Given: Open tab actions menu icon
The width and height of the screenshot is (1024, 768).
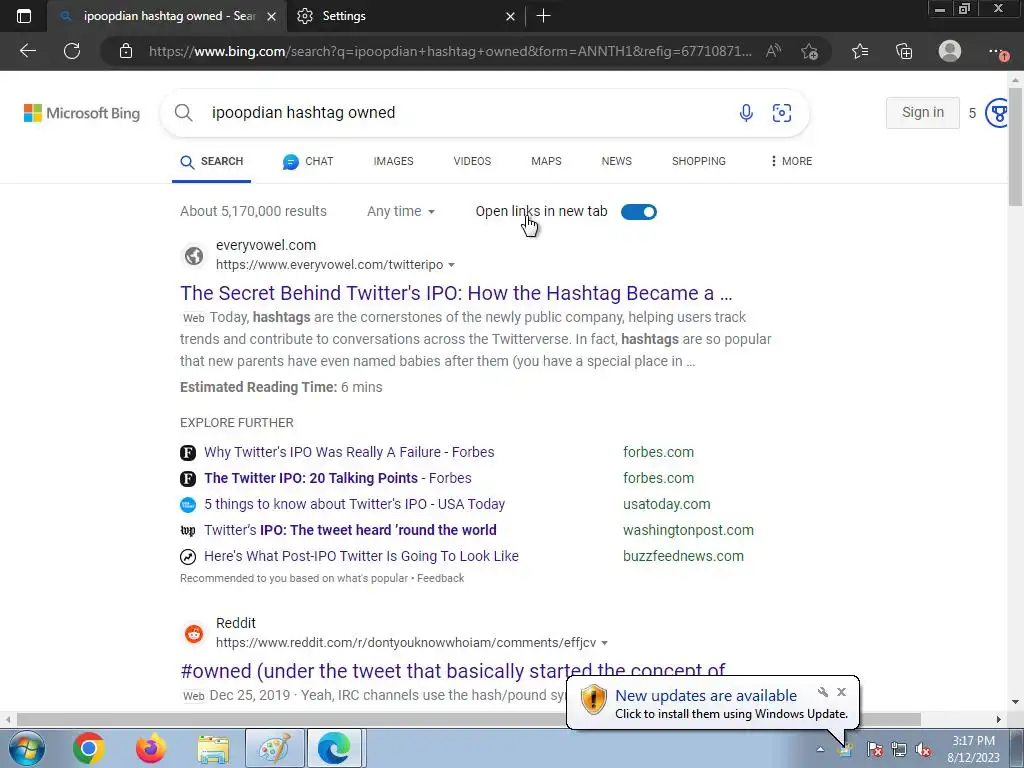Looking at the screenshot, I should point(24,16).
